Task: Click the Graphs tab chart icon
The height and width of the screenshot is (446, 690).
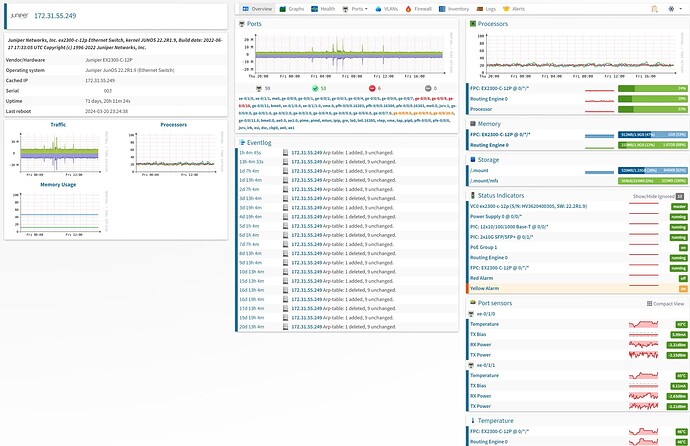Action: click(283, 9)
